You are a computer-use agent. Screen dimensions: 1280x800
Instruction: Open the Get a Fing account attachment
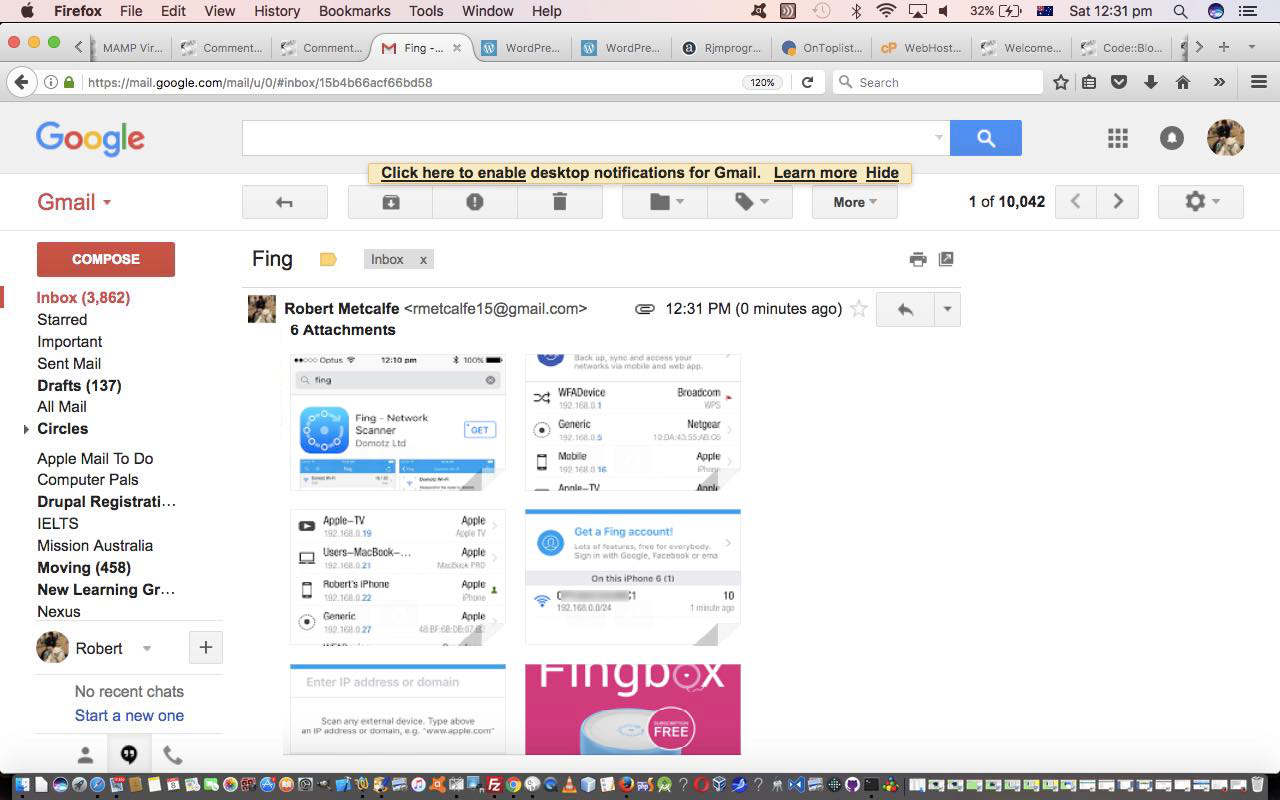pyautogui.click(x=633, y=577)
